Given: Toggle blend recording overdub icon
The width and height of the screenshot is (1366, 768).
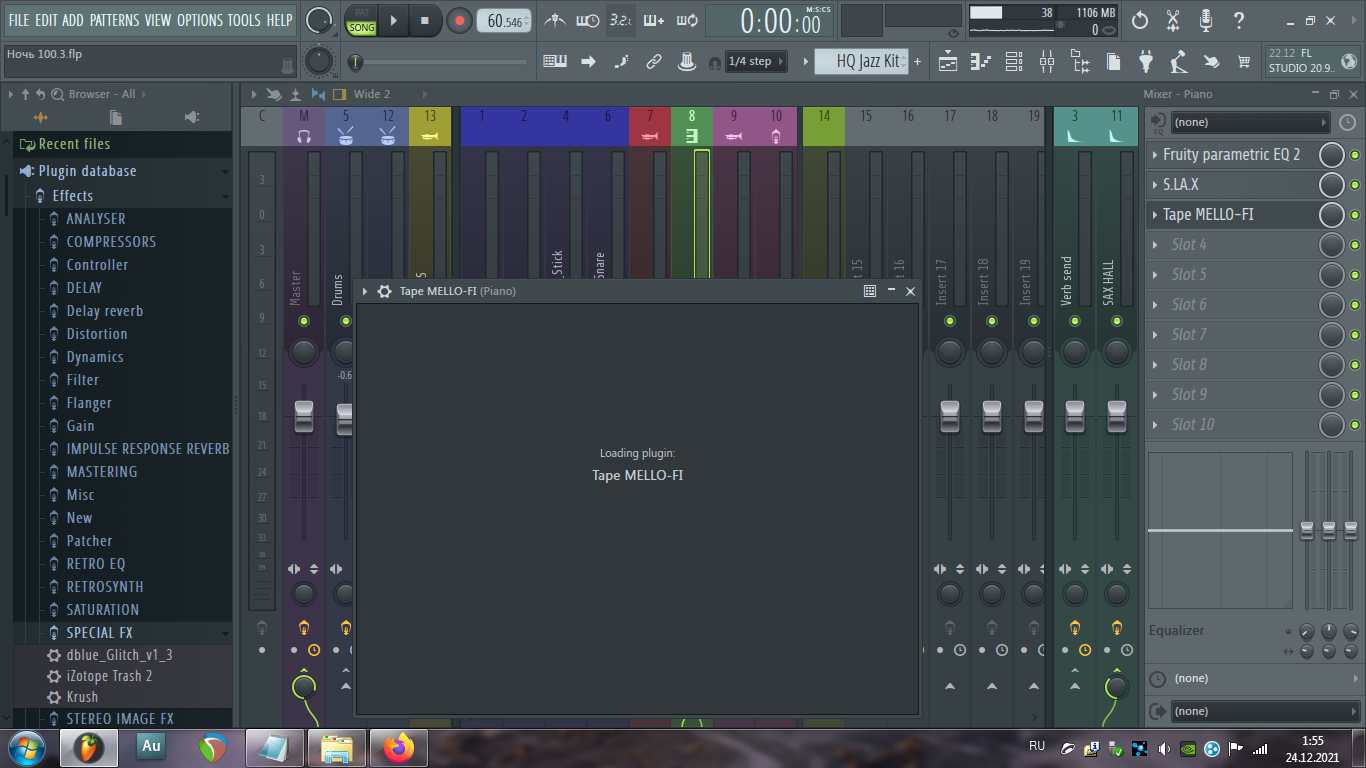Looking at the screenshot, I should tap(654, 20).
